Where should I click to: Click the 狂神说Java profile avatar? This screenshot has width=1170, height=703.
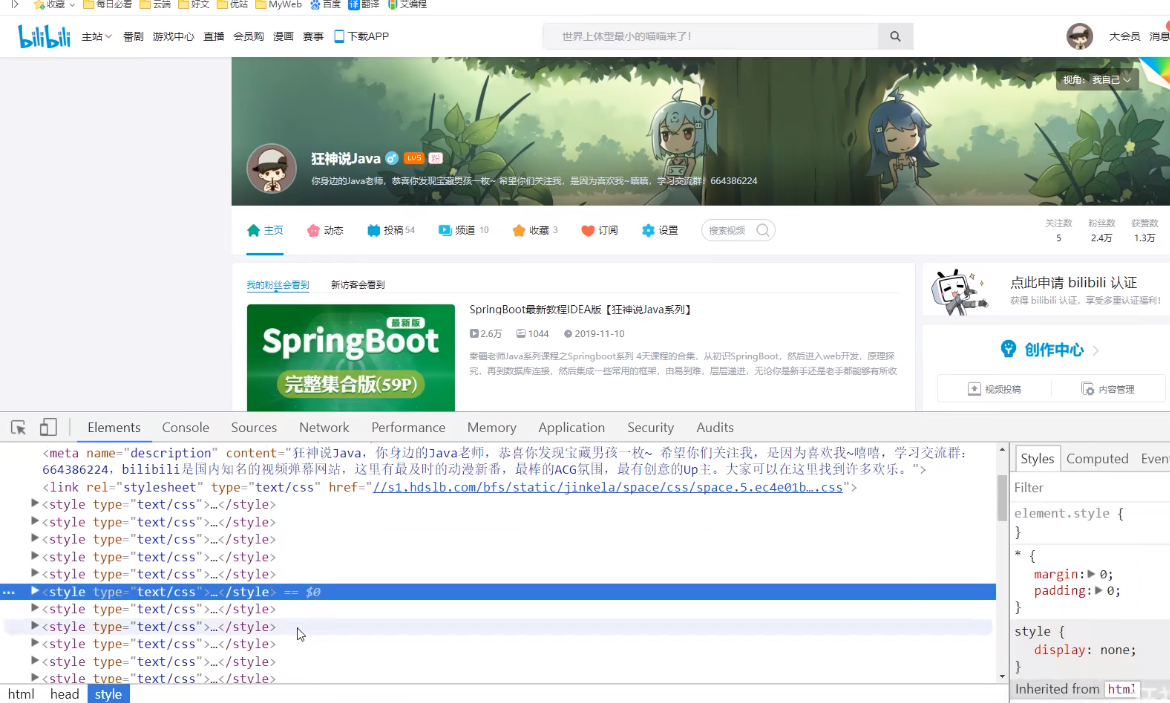tap(272, 169)
